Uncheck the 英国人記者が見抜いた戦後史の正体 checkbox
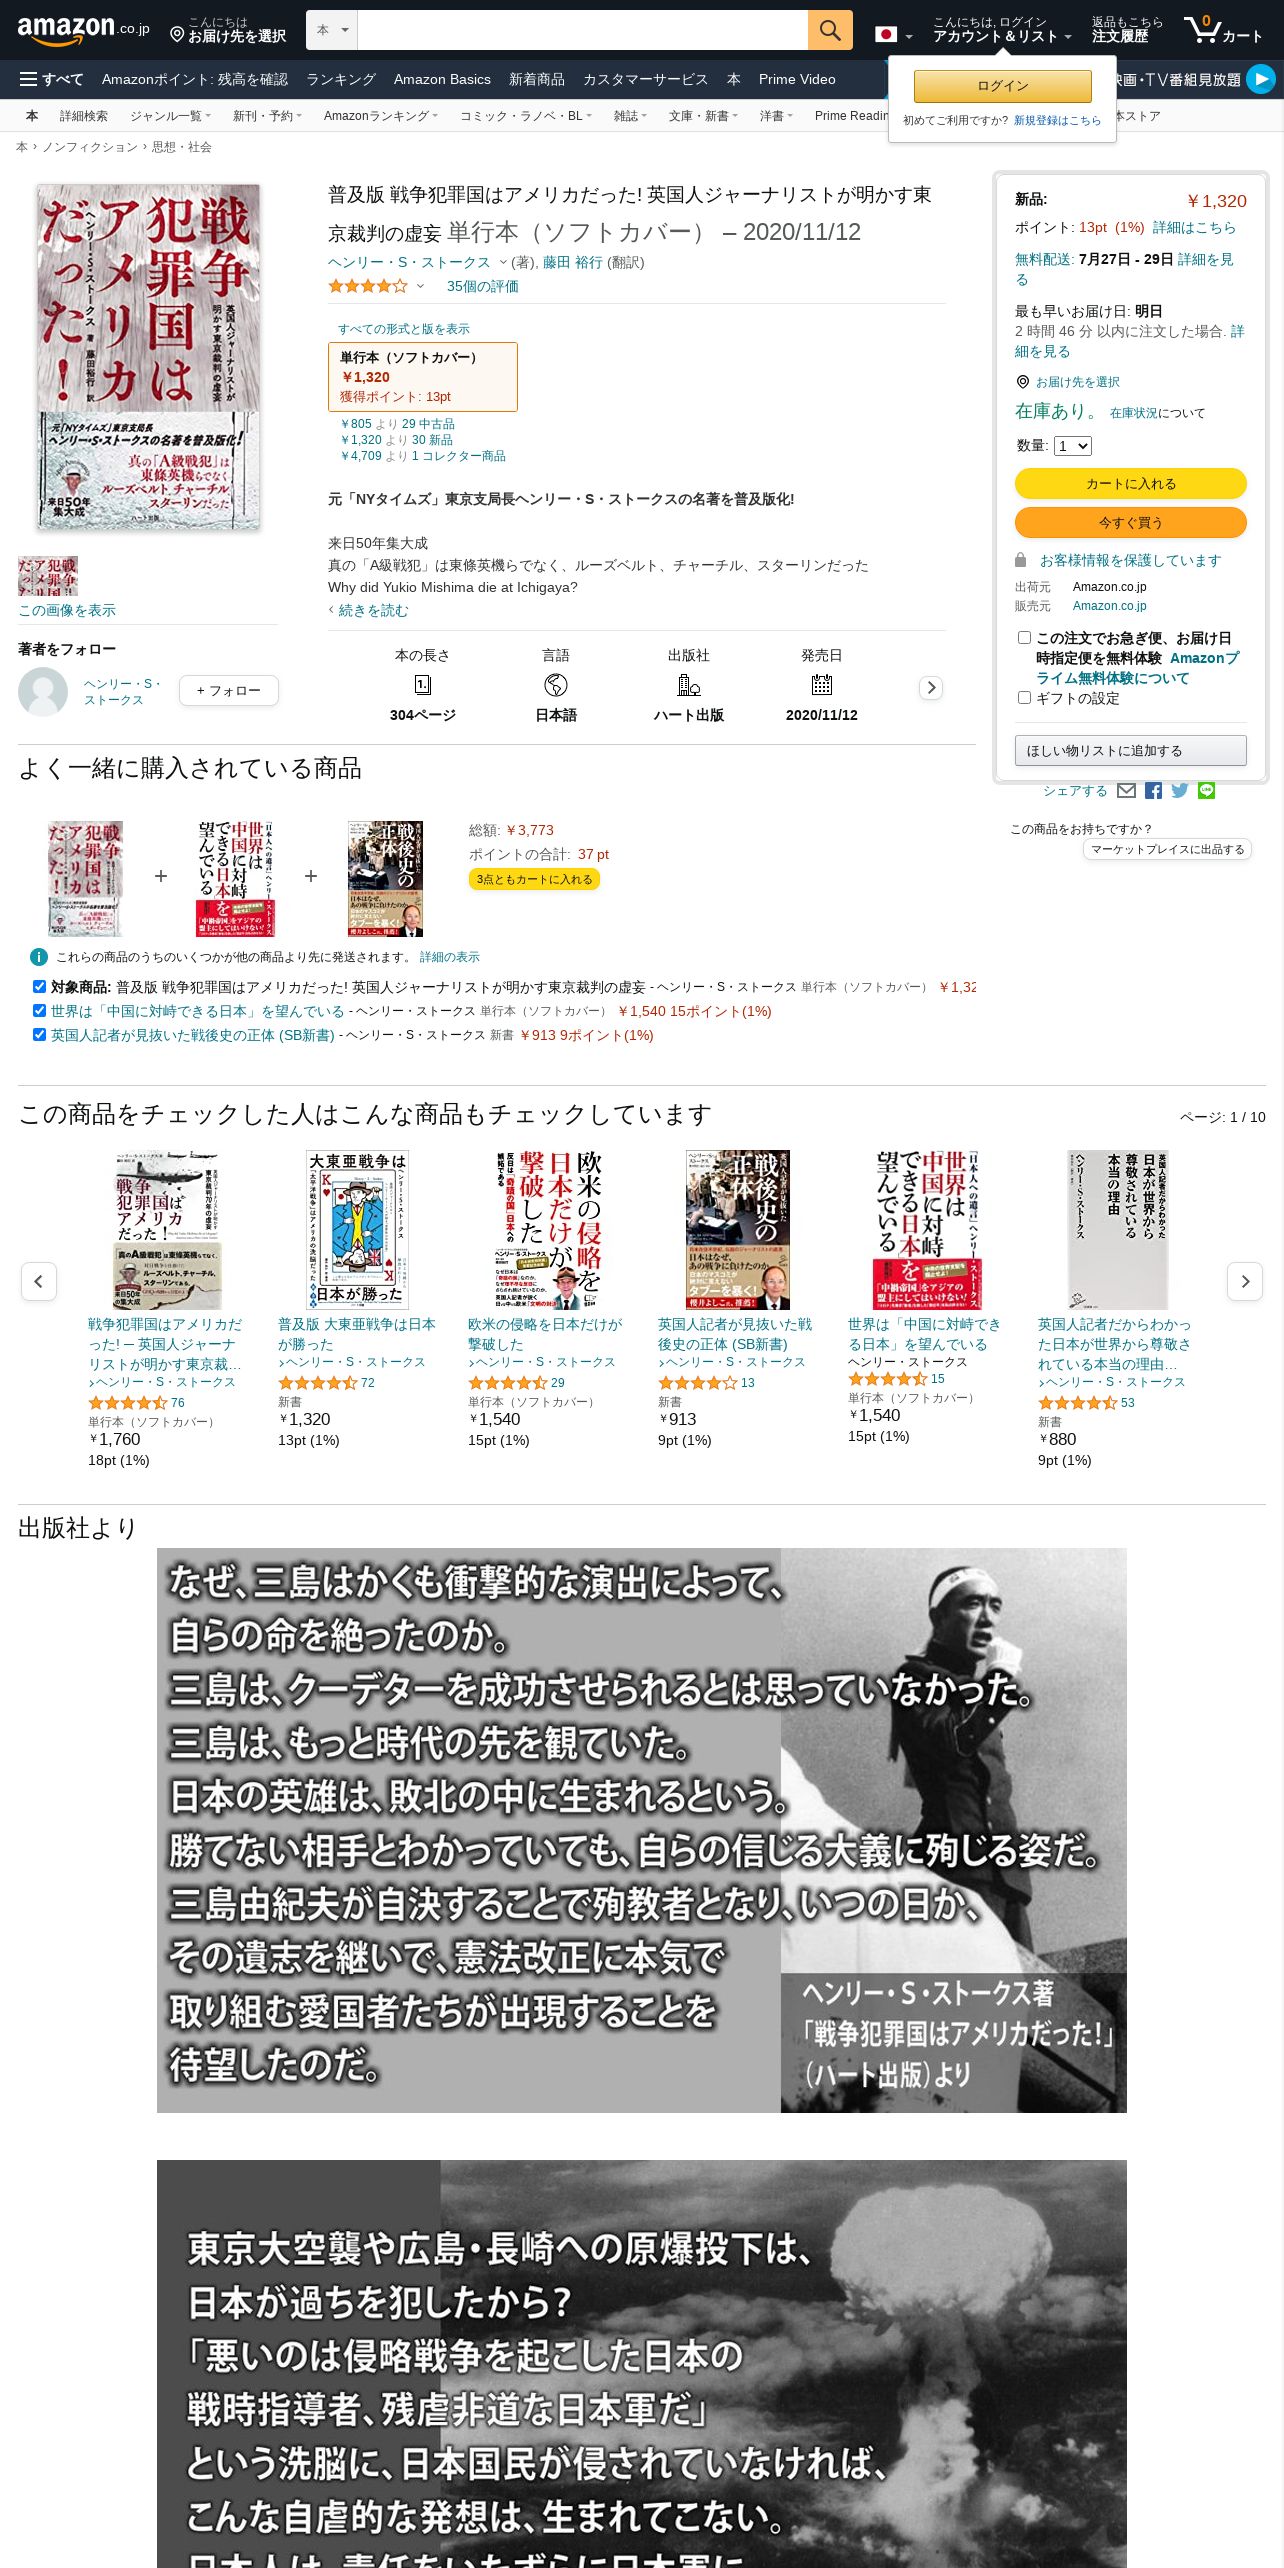This screenshot has width=1284, height=2568. [x=39, y=1035]
